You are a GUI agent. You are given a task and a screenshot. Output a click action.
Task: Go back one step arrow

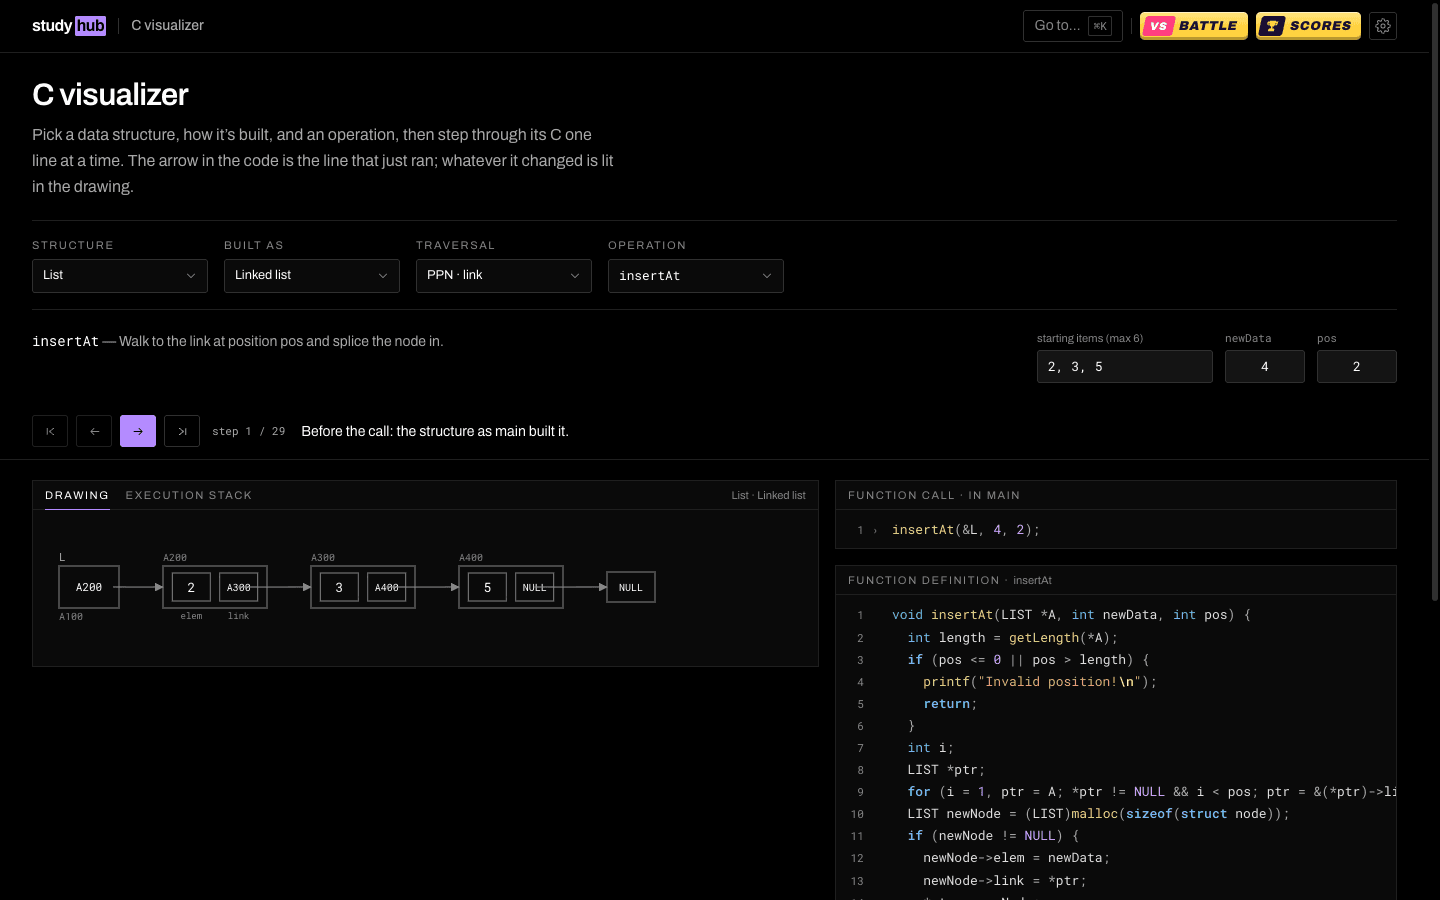pyautogui.click(x=94, y=431)
